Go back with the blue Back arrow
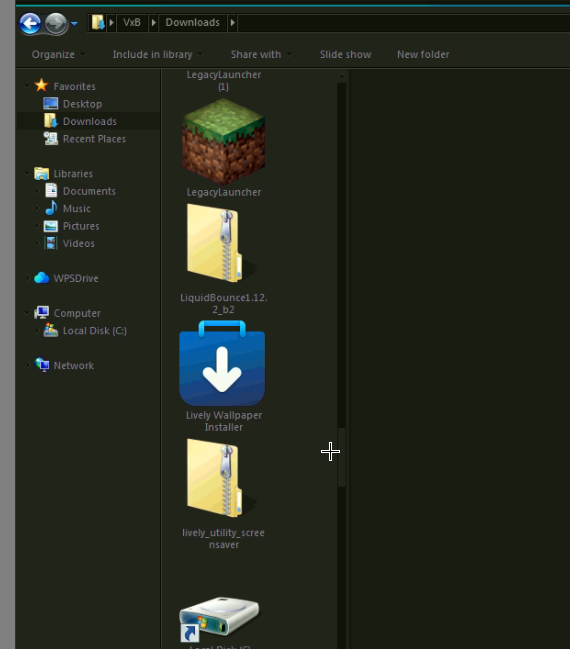Image resolution: width=570 pixels, height=649 pixels. [x=30, y=23]
